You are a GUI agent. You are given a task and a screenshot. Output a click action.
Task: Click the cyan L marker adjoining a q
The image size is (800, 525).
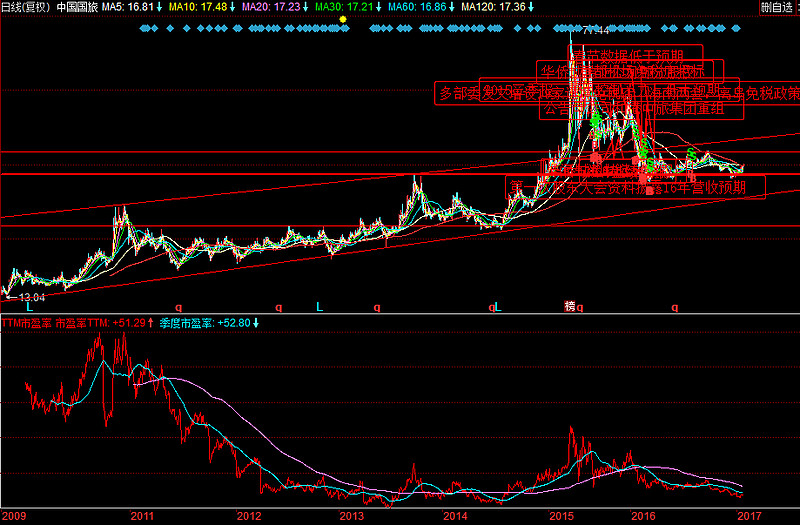coord(498,307)
